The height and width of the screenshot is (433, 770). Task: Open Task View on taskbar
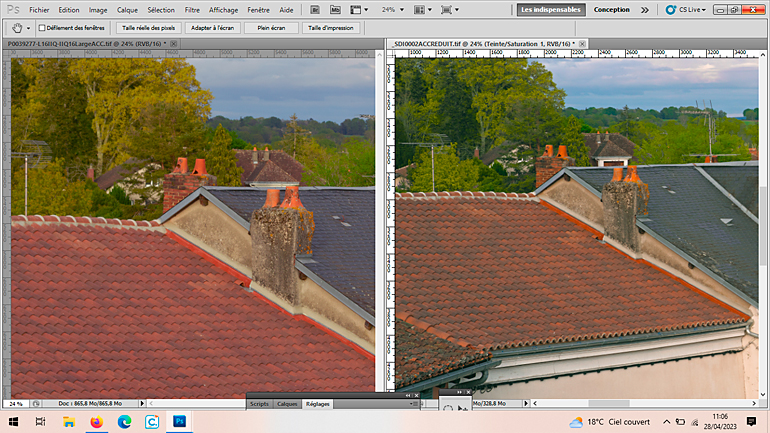(x=40, y=422)
